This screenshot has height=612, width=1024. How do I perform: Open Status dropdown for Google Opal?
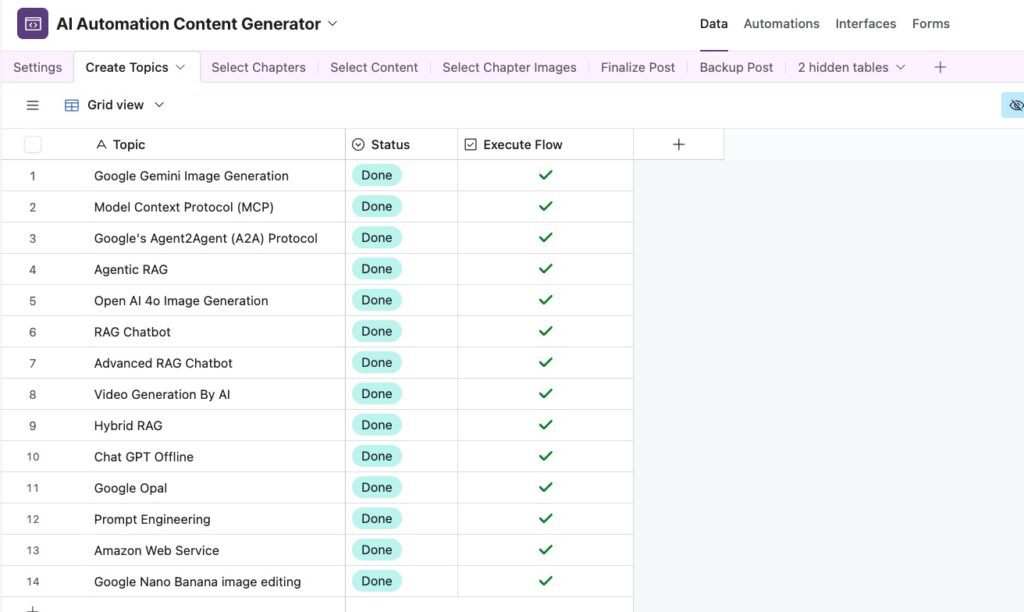[x=377, y=488]
